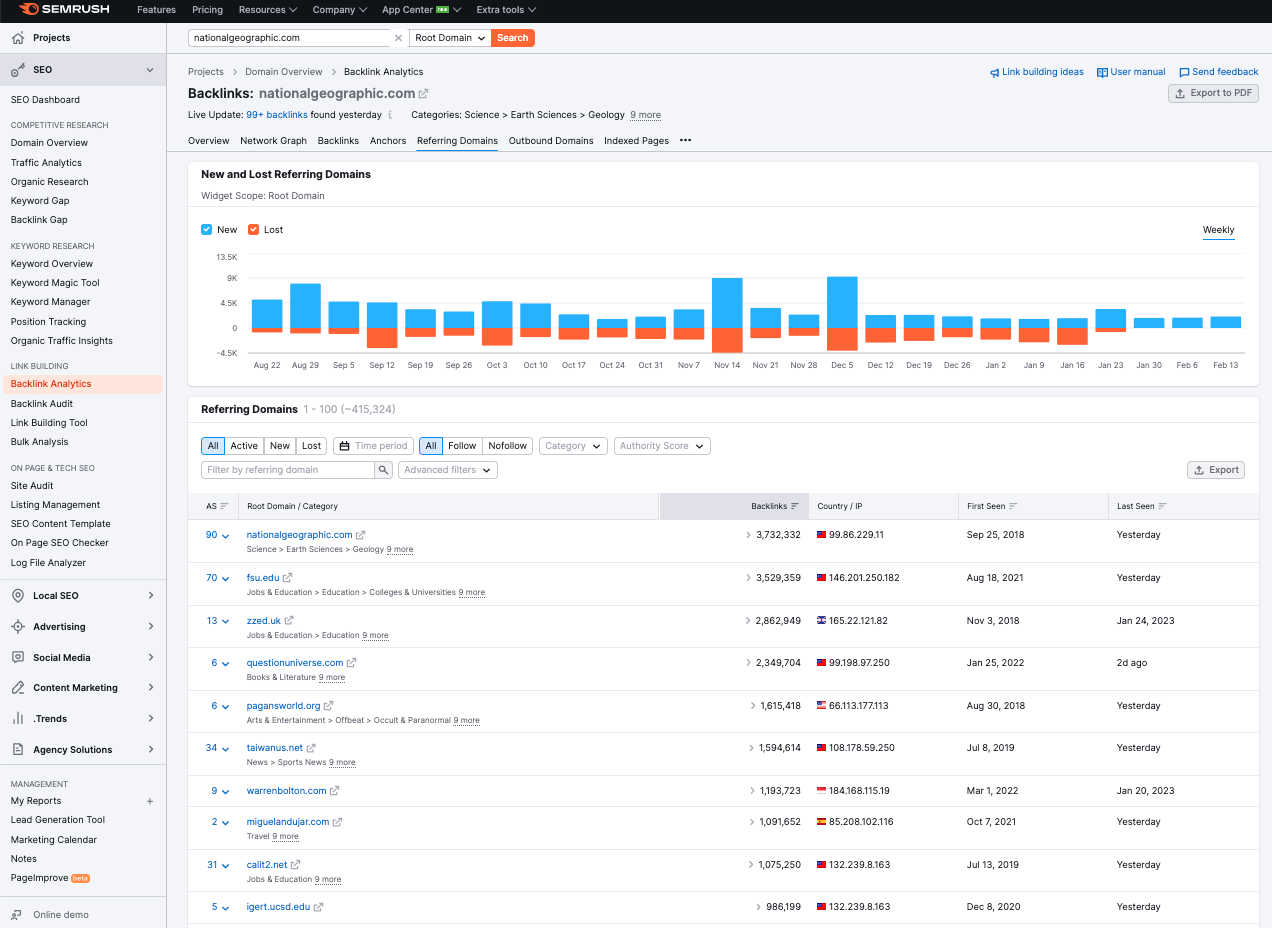Open pagansworld.org external link icon
Image resolution: width=1272 pixels, height=928 pixels.
[x=329, y=706]
